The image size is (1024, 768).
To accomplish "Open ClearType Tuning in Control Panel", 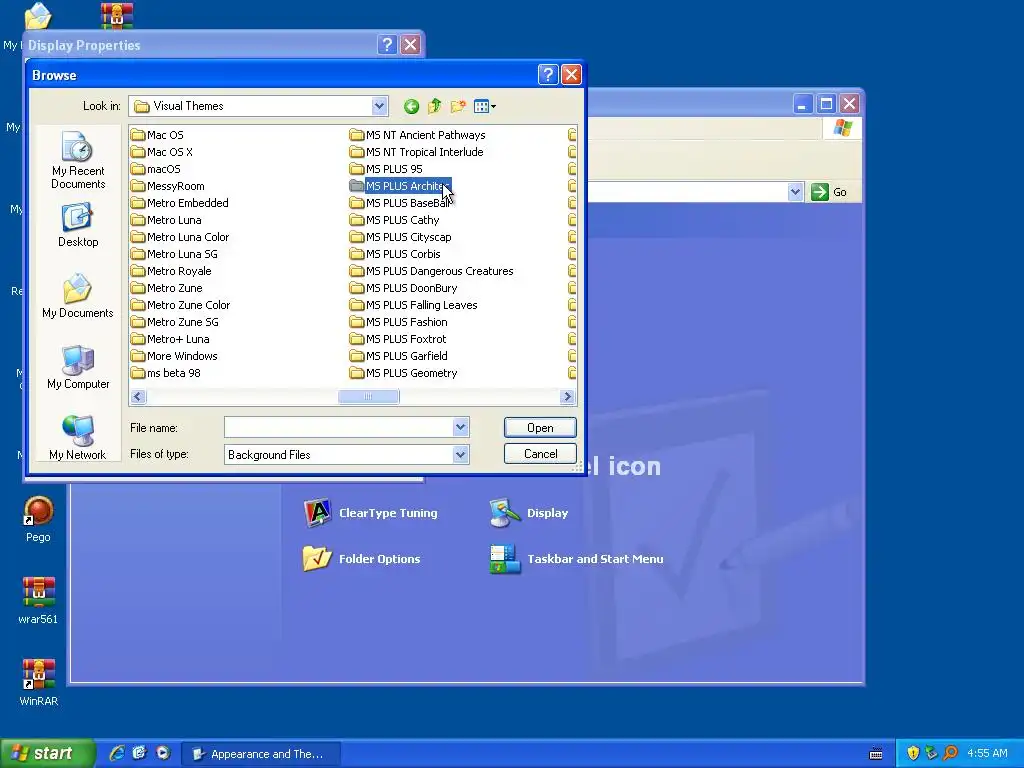I will (371, 513).
